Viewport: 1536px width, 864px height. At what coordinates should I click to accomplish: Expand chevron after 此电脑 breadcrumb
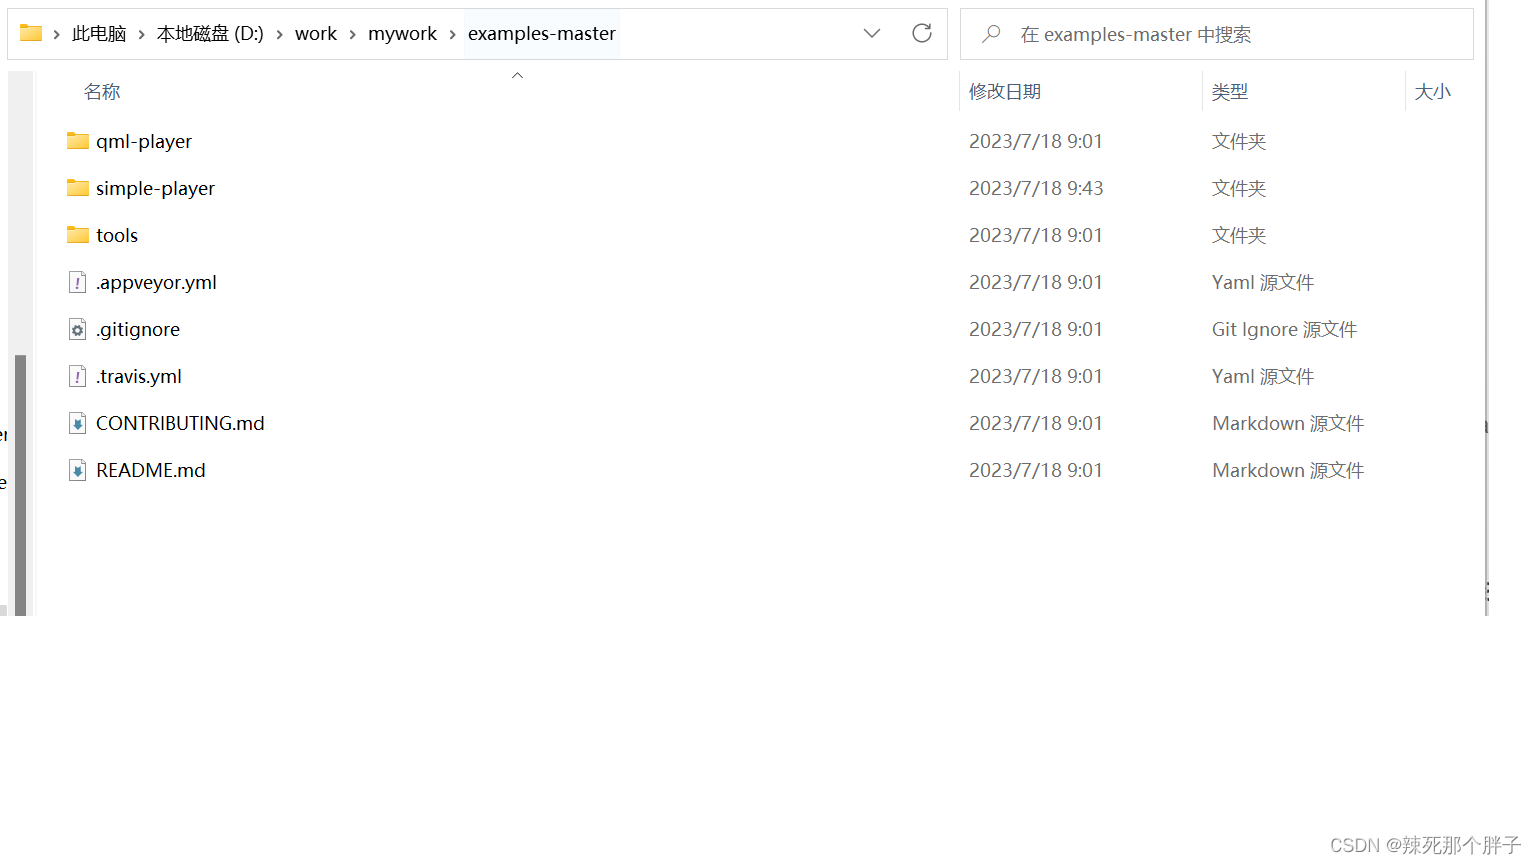141,34
